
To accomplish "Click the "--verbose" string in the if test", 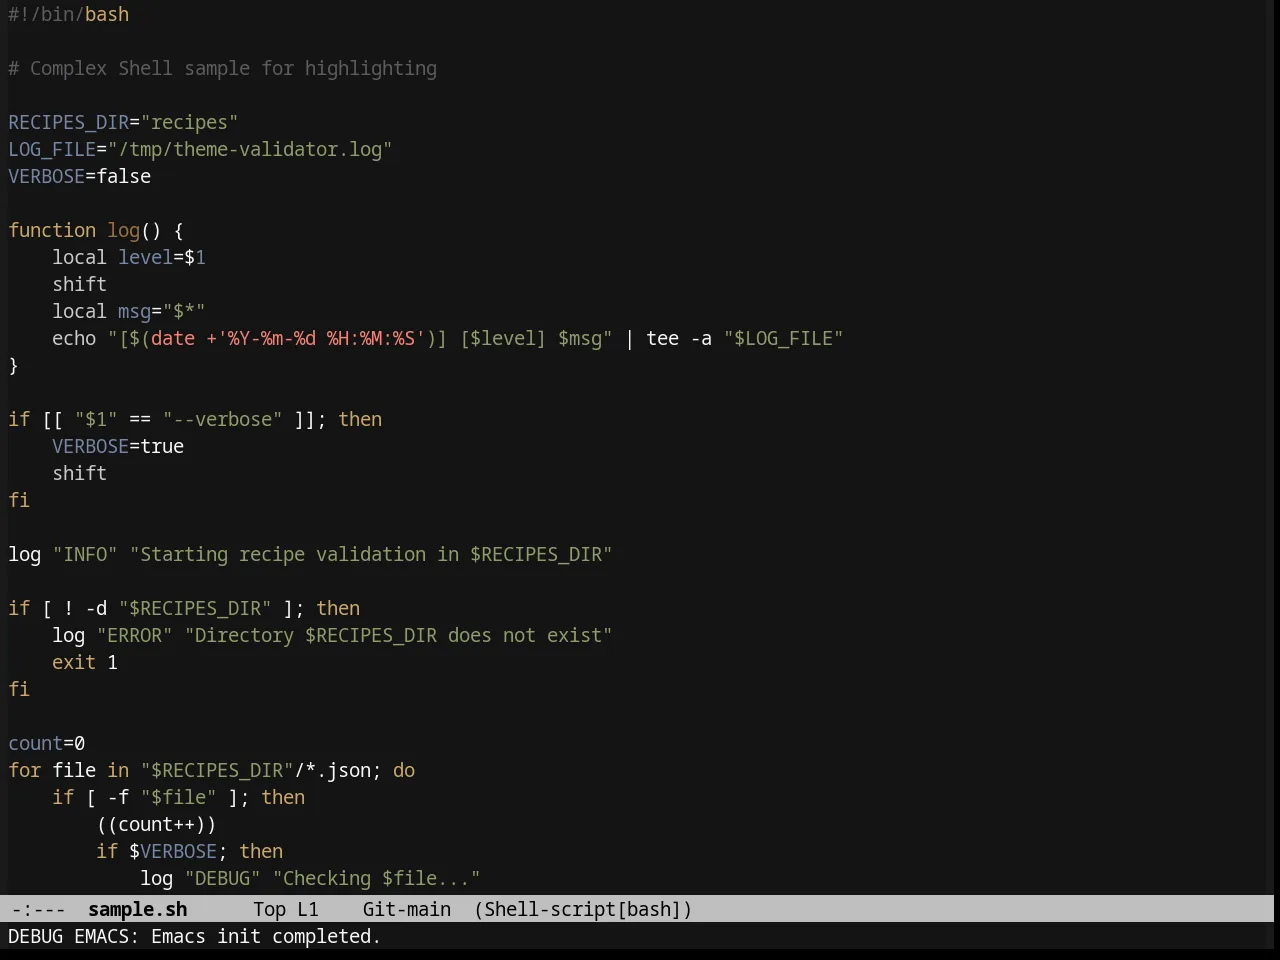I will click(x=222, y=419).
